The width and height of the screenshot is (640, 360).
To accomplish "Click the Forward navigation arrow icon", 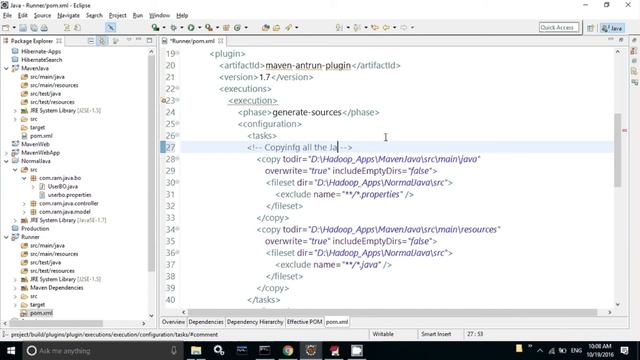I will click(x=404, y=28).
